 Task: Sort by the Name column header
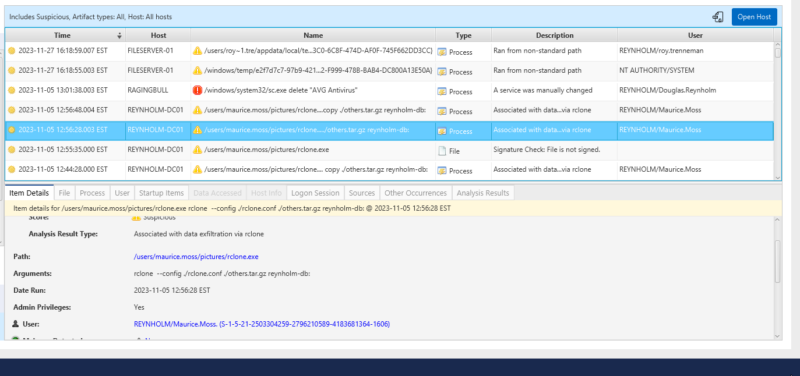(313, 36)
